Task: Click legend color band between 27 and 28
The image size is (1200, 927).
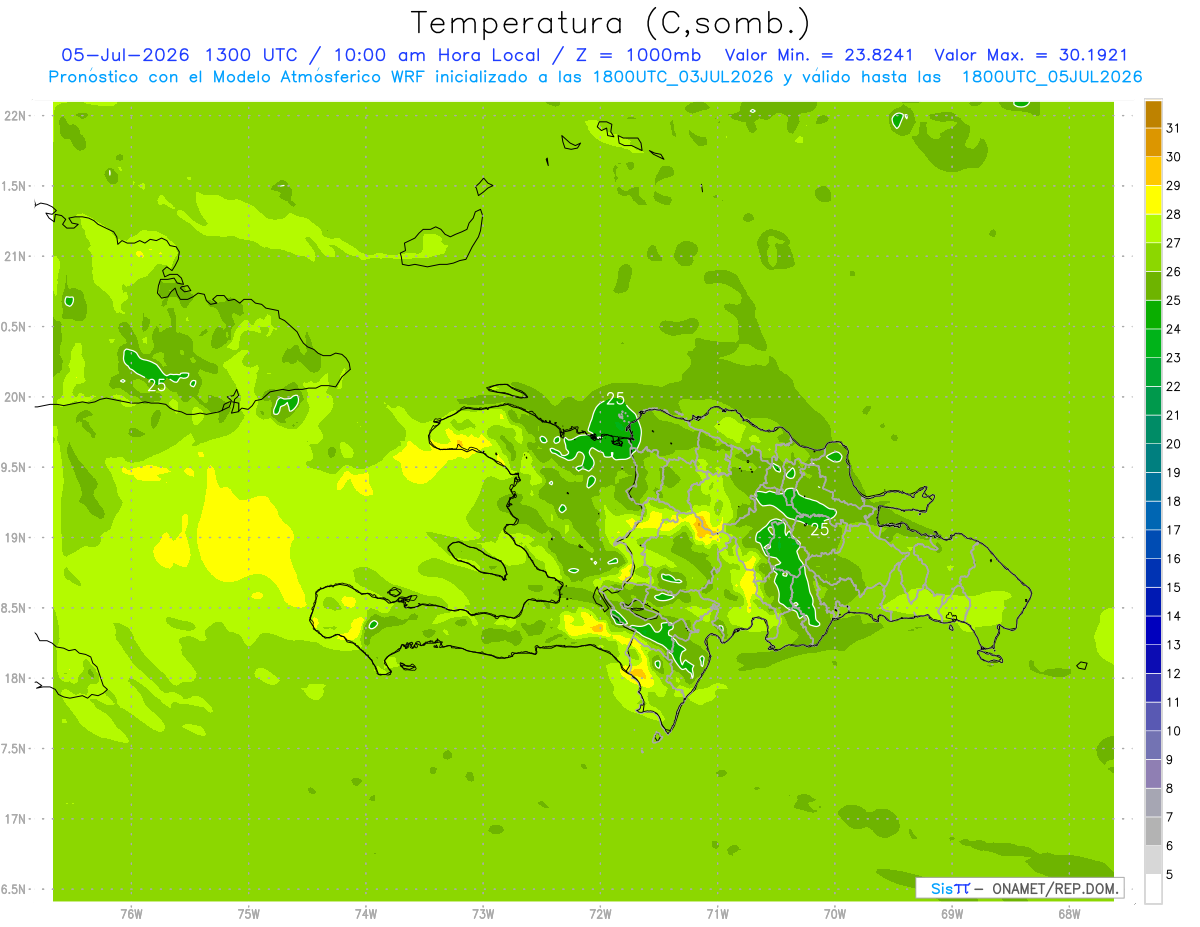Action: click(1153, 229)
